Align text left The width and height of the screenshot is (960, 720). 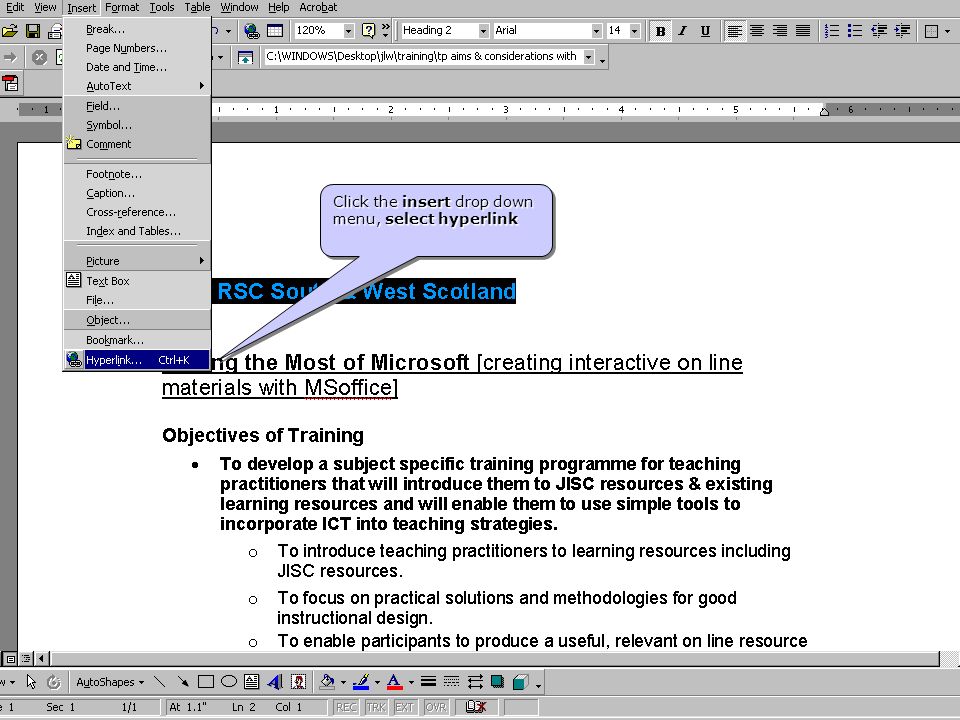[735, 31]
